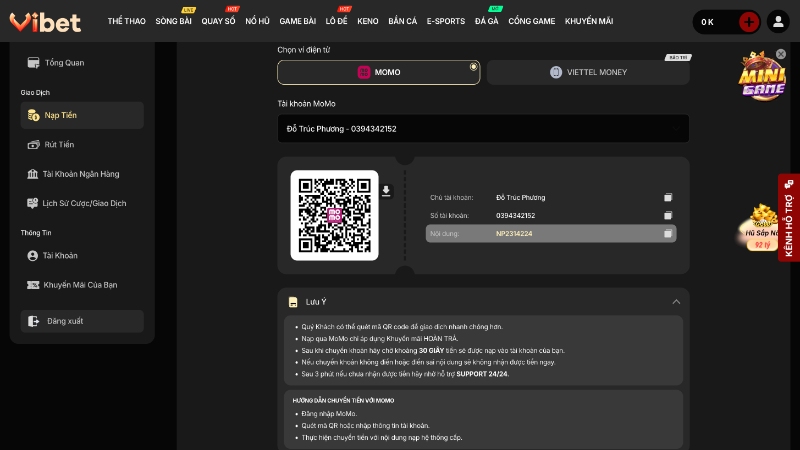Image resolution: width=800 pixels, height=450 pixels.
Task: Click the transaction history icon
Action: pyautogui.click(x=32, y=203)
